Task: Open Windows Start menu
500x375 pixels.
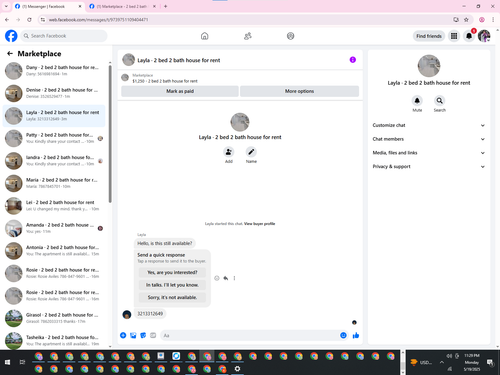Action: click(x=7, y=362)
